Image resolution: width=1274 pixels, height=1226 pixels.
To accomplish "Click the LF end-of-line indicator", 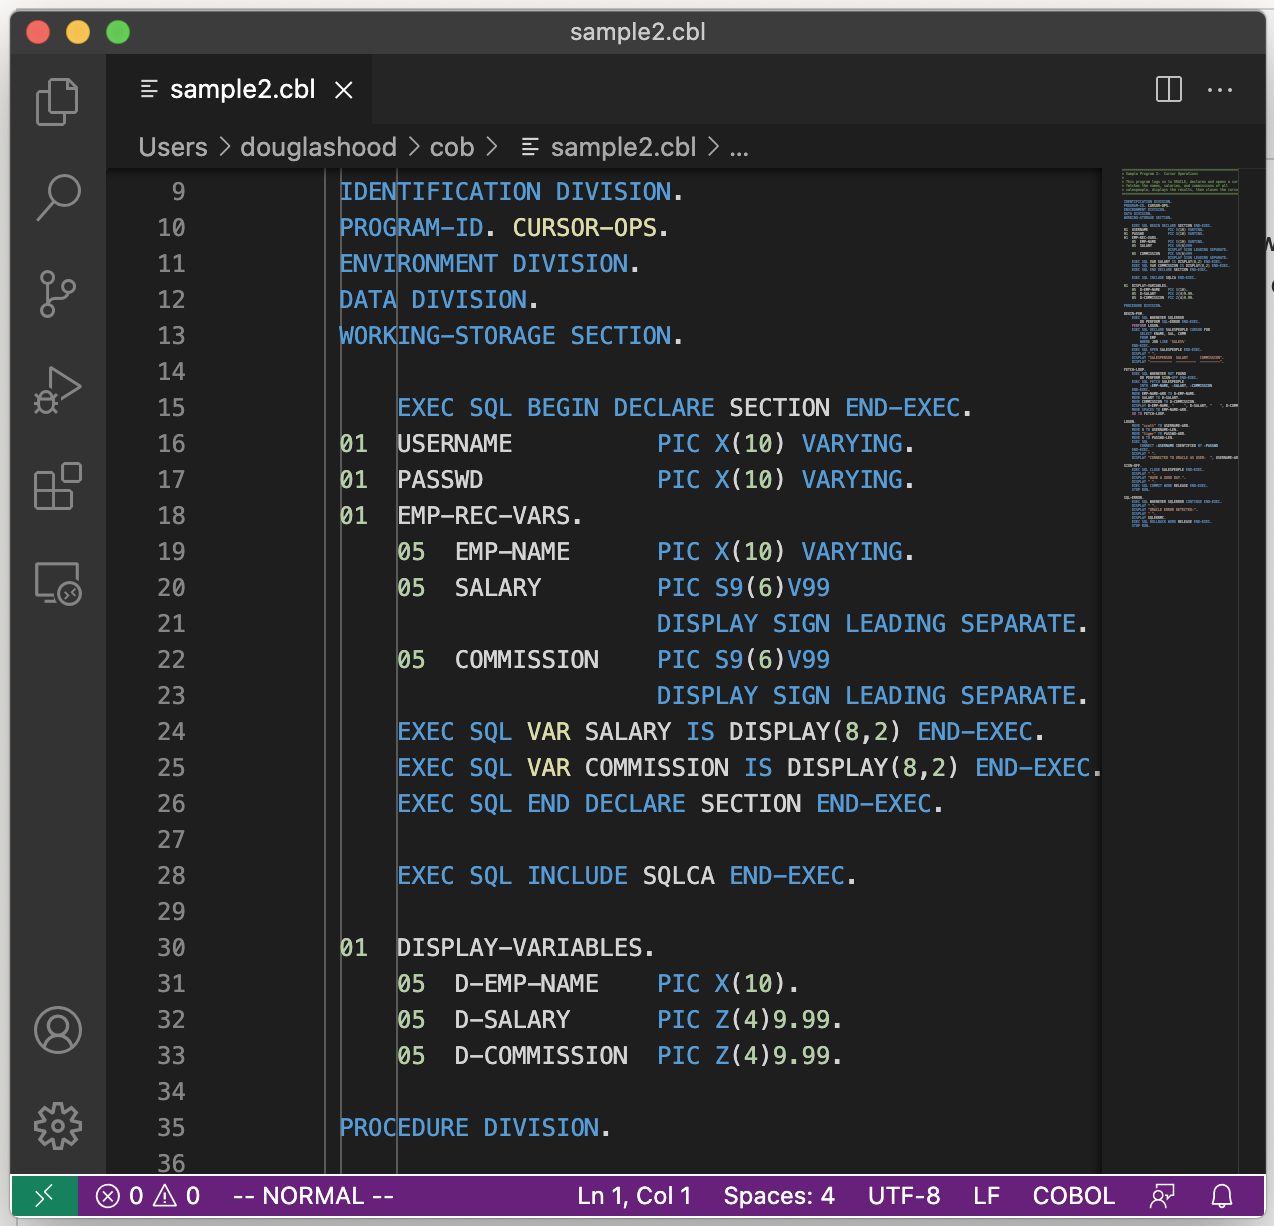I will coord(986,1195).
